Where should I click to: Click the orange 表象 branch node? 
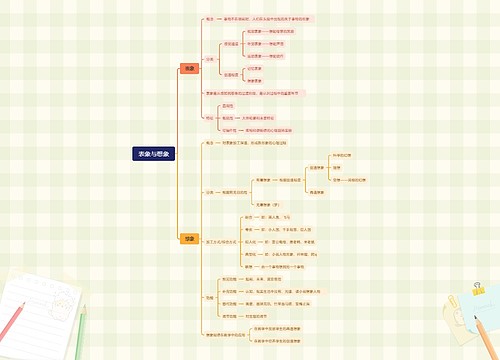pyautogui.click(x=189, y=68)
